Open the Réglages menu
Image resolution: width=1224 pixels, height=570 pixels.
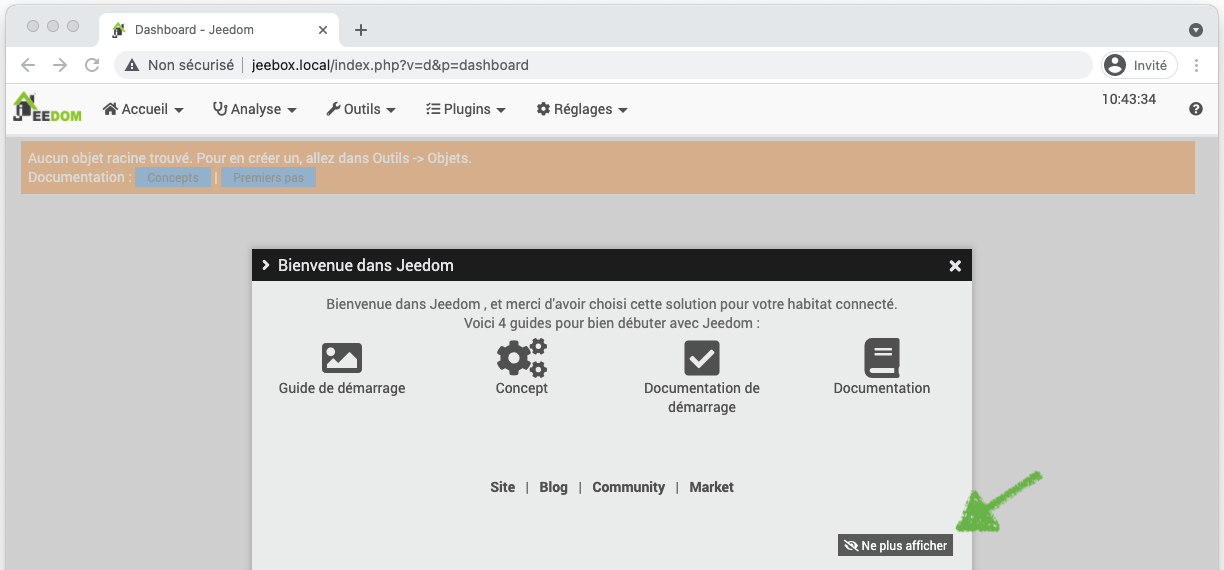[x=582, y=109]
